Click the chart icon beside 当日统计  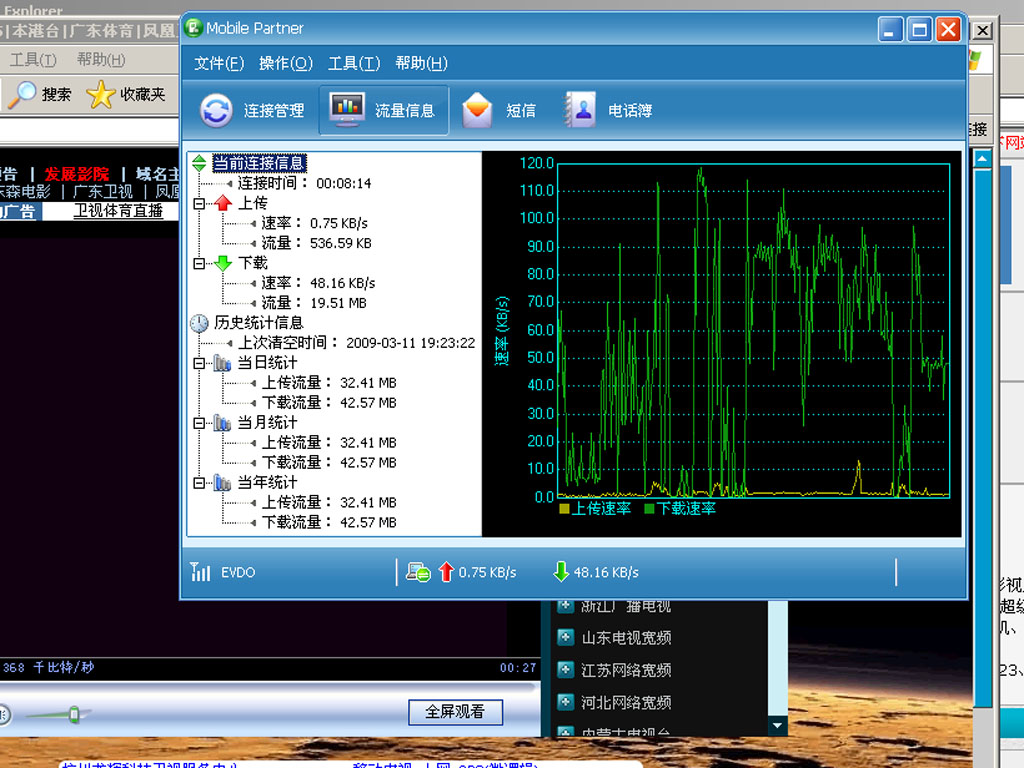[222, 363]
